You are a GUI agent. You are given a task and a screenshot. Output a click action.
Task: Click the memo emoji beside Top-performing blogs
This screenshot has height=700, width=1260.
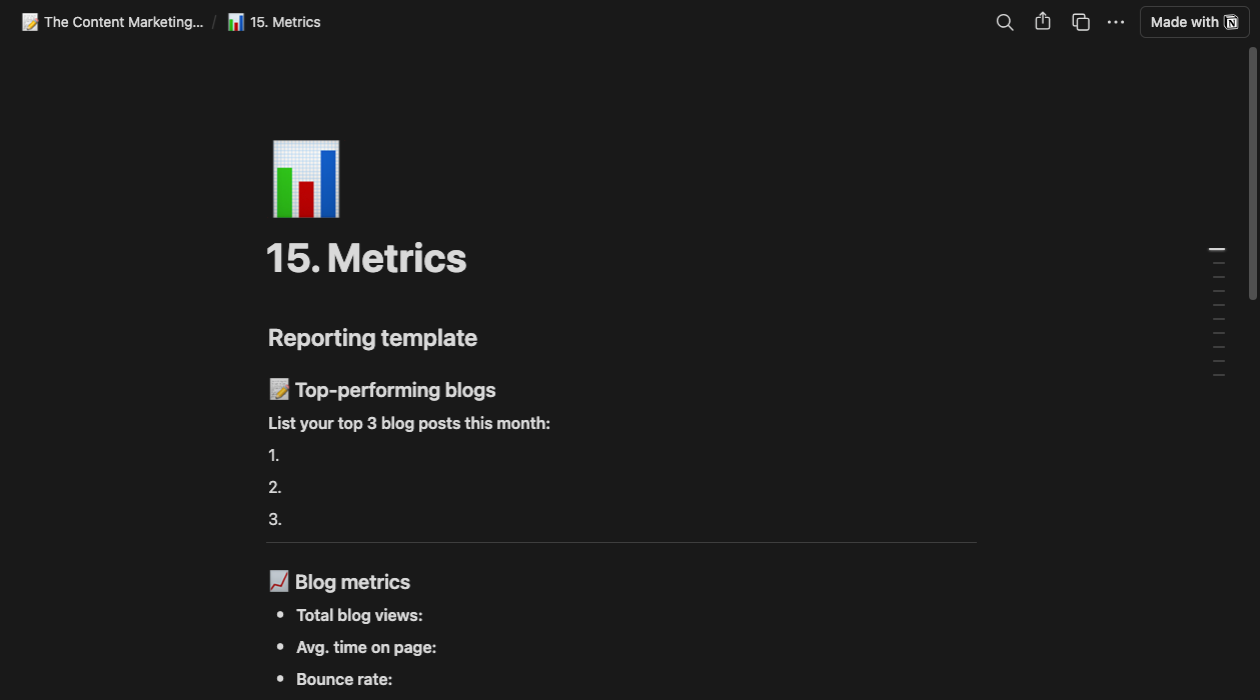[x=279, y=389]
